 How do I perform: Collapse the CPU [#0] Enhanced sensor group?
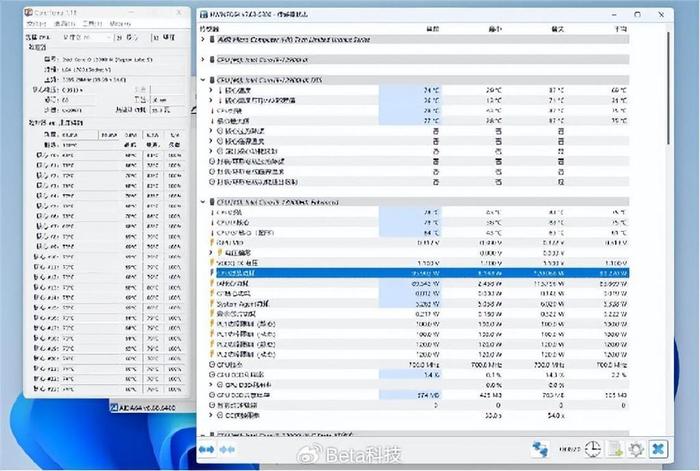click(x=203, y=202)
